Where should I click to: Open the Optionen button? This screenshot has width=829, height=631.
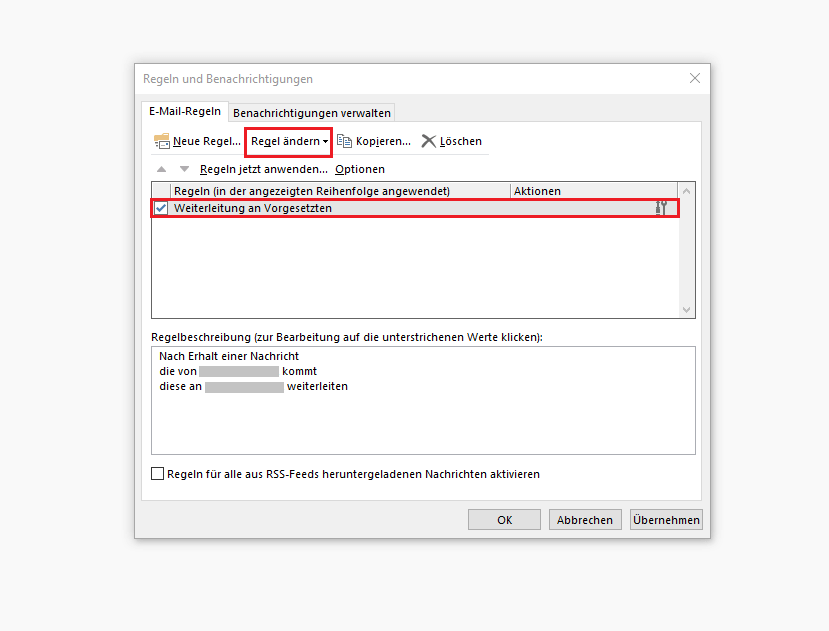360,169
